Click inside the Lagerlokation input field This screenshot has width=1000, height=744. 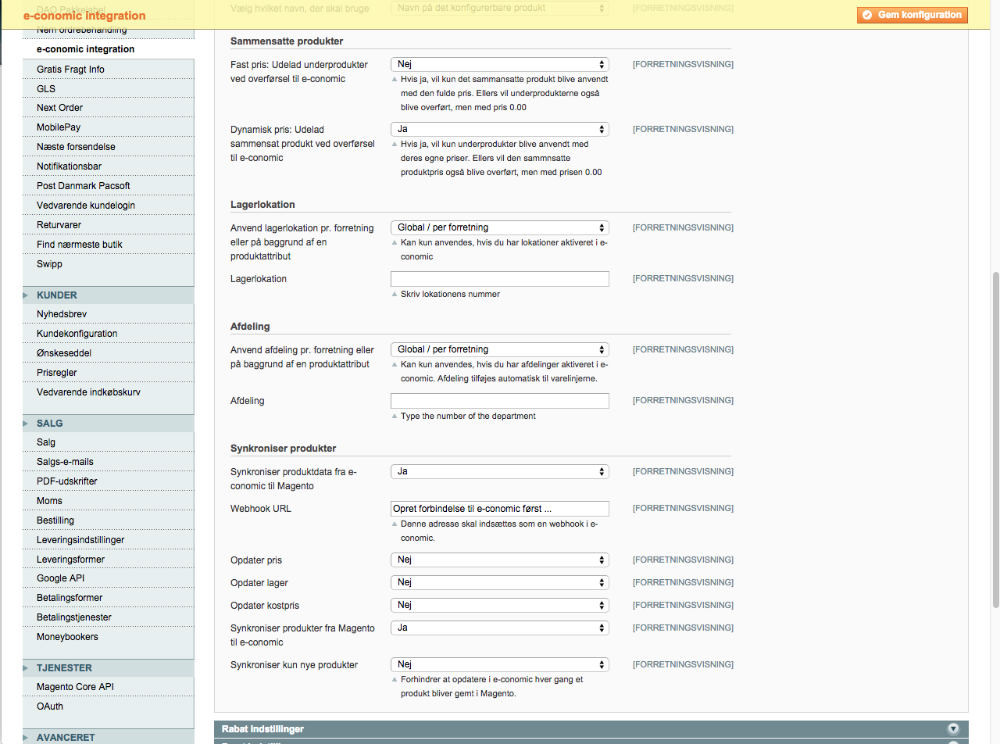coord(497,278)
